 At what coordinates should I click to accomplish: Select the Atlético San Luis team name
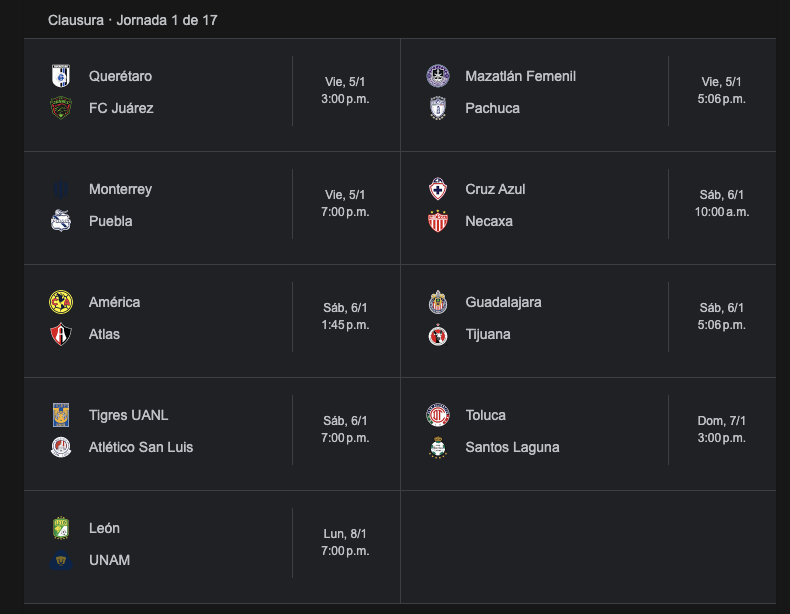(x=141, y=447)
